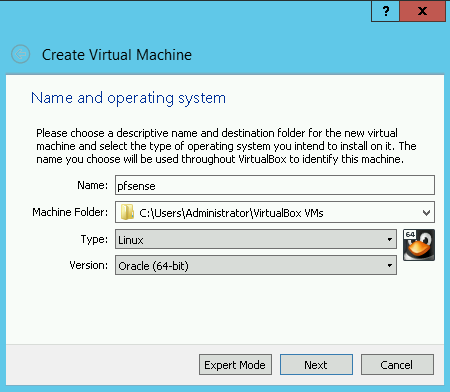
Task: Click the 'Machine Folder:' label
Action: [x=70, y=212]
